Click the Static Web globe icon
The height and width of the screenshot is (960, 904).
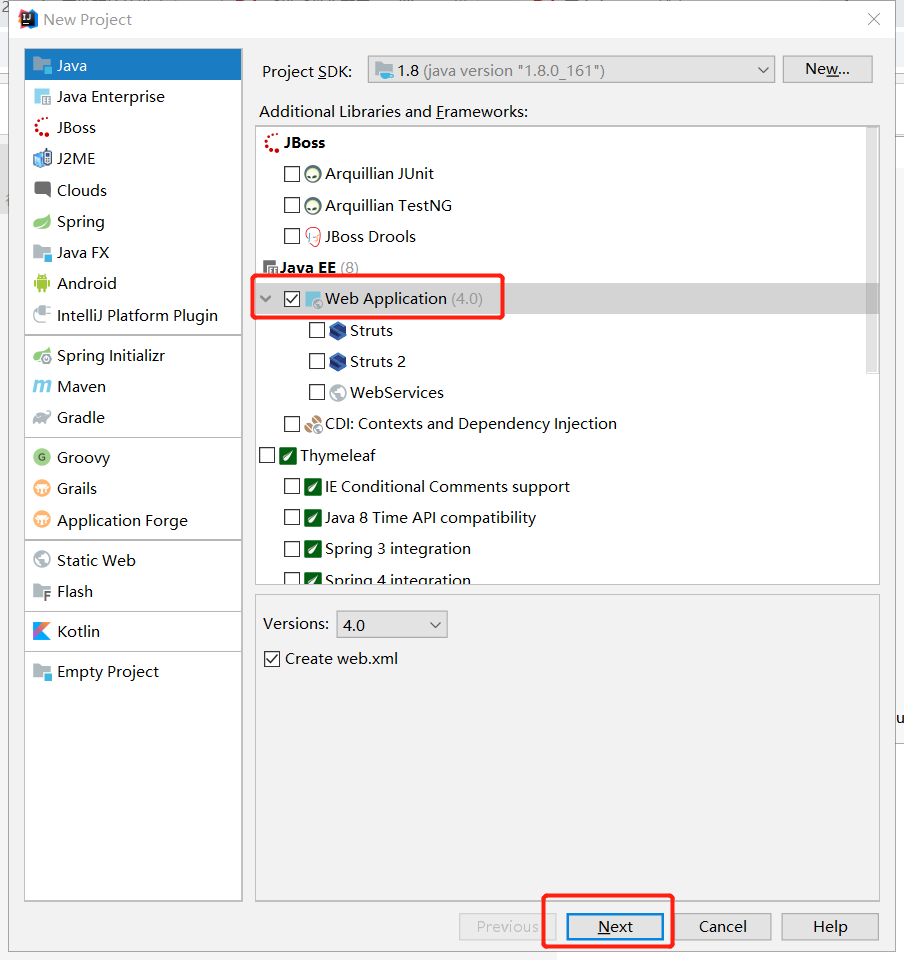click(42, 560)
